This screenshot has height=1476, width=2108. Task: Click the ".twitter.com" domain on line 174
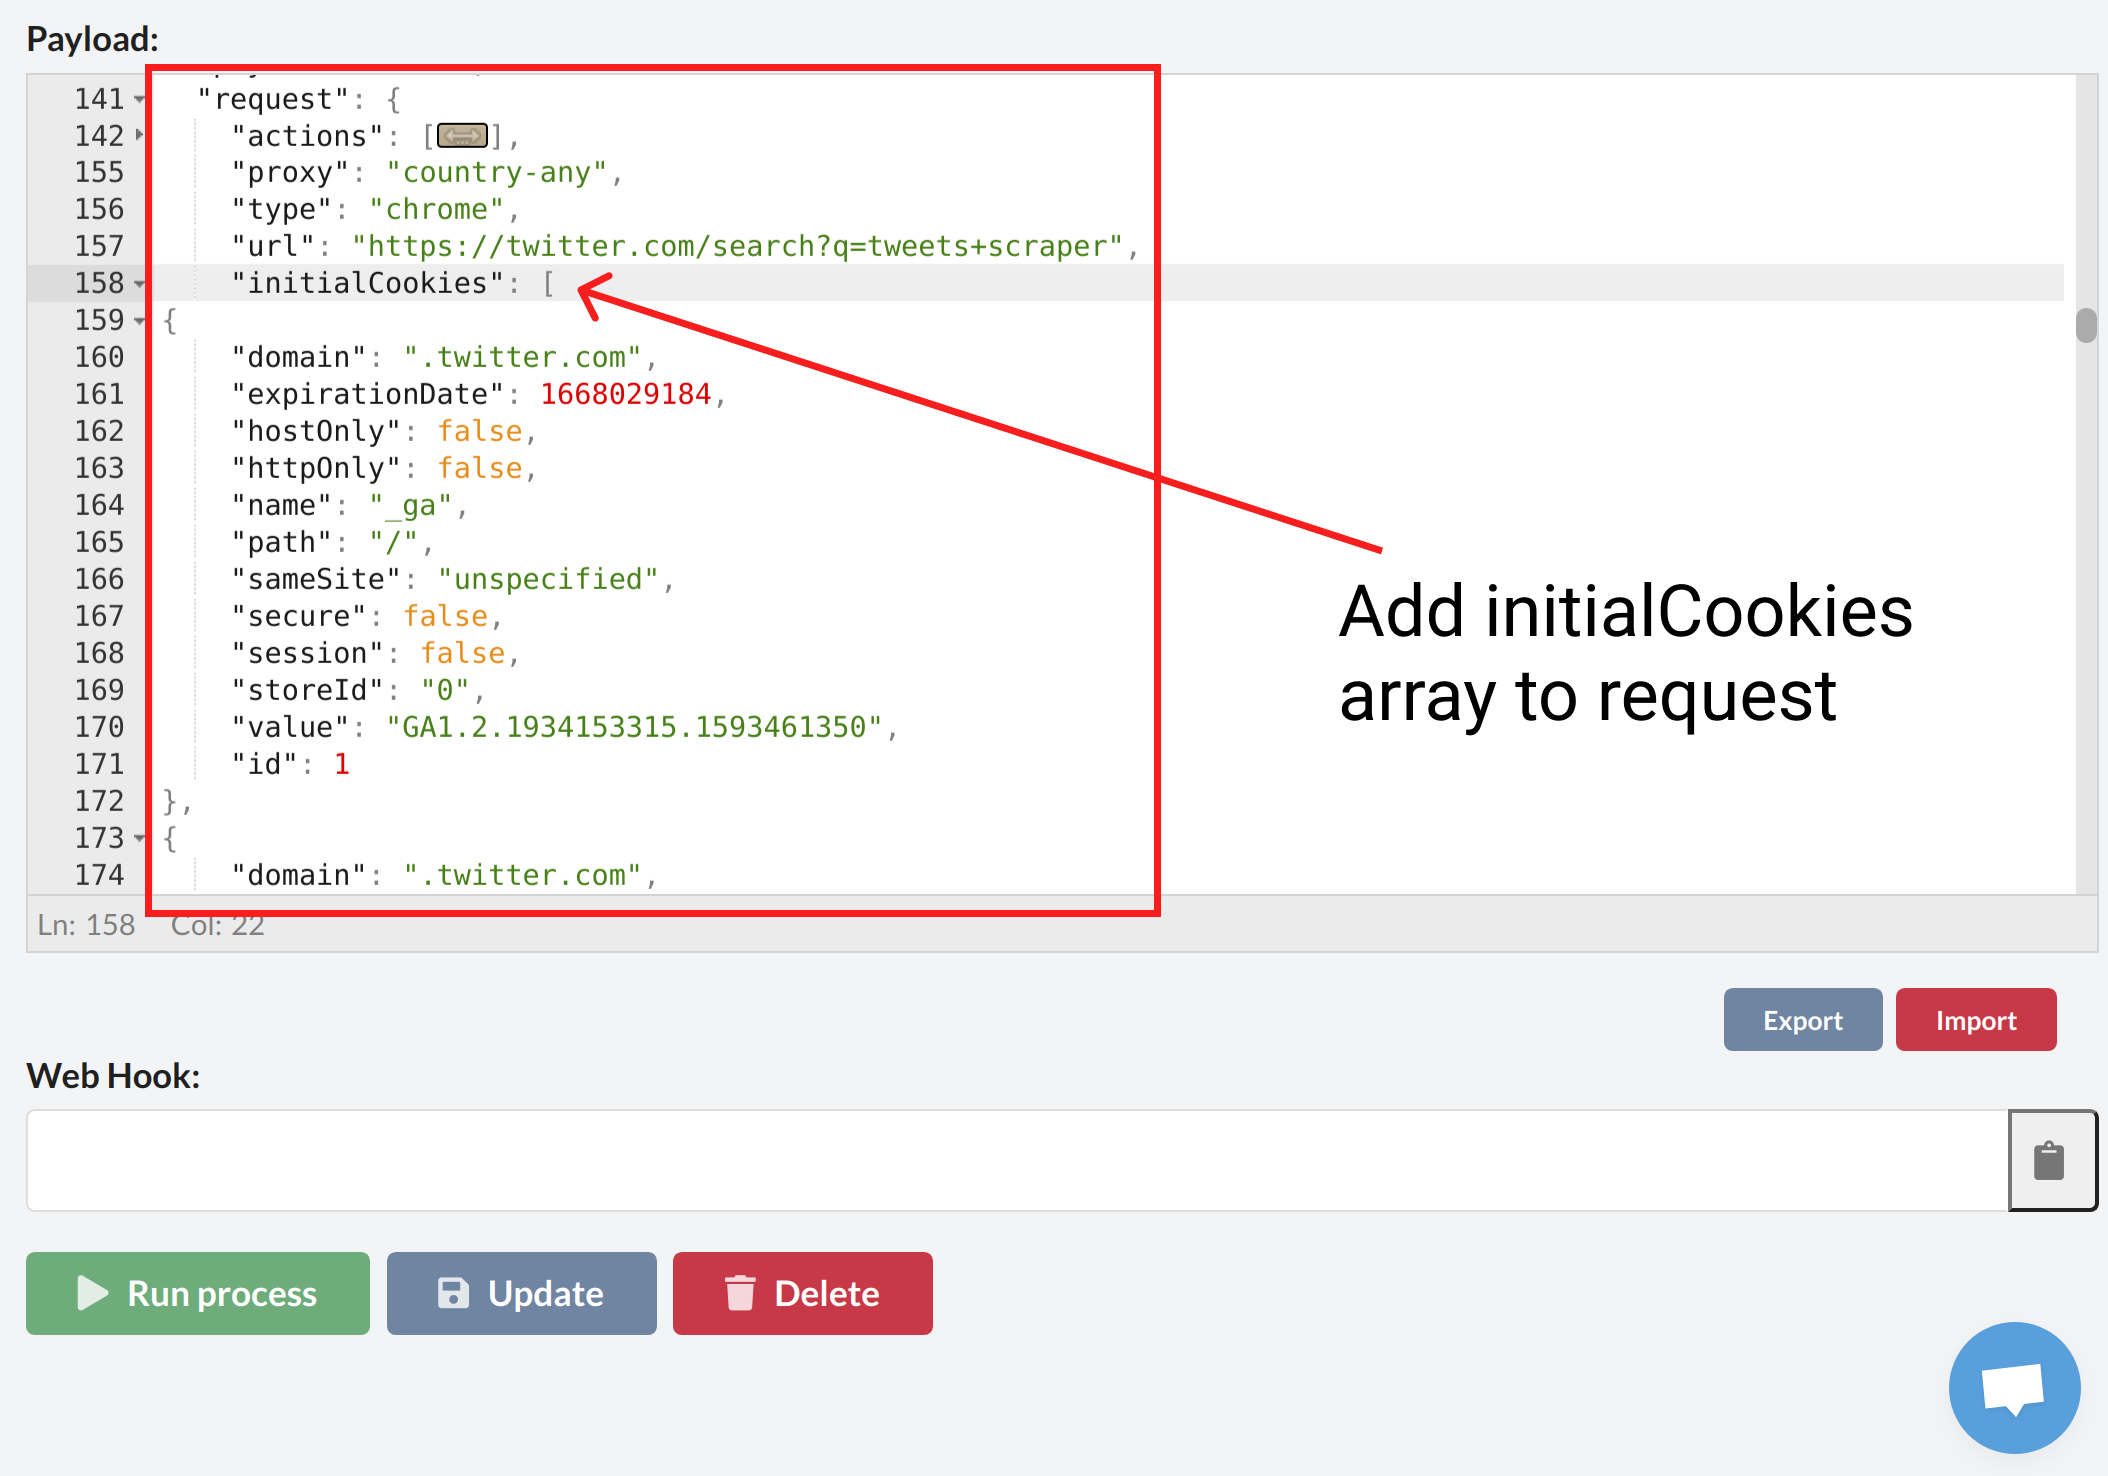click(x=522, y=876)
